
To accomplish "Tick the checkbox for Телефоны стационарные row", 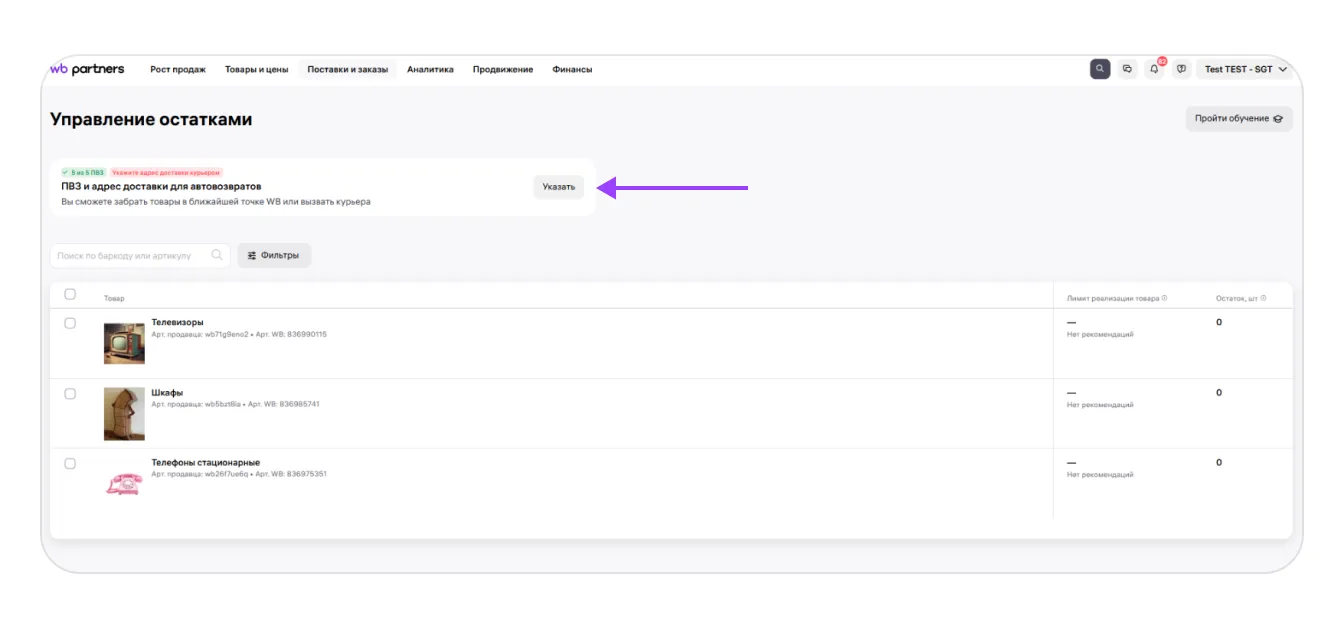I will (70, 463).
